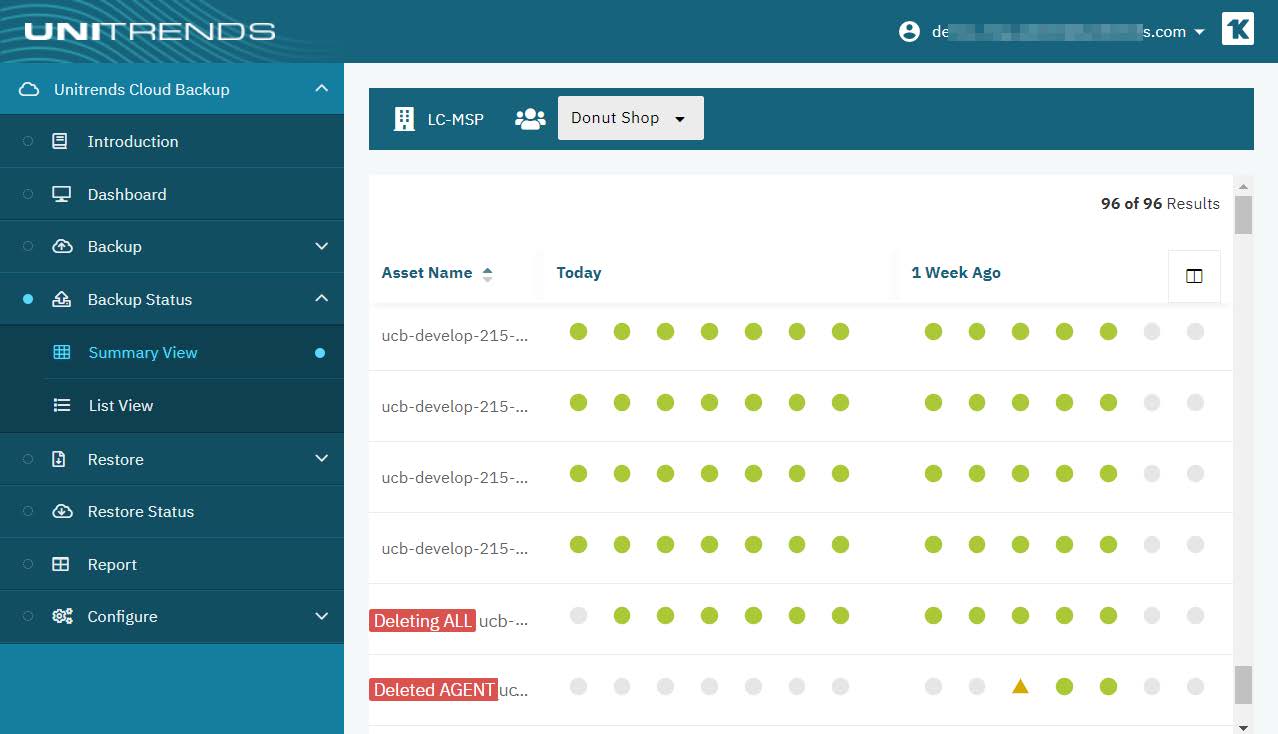Click the Deleted AGENT red badge
The image size is (1278, 734).
[x=433, y=690]
